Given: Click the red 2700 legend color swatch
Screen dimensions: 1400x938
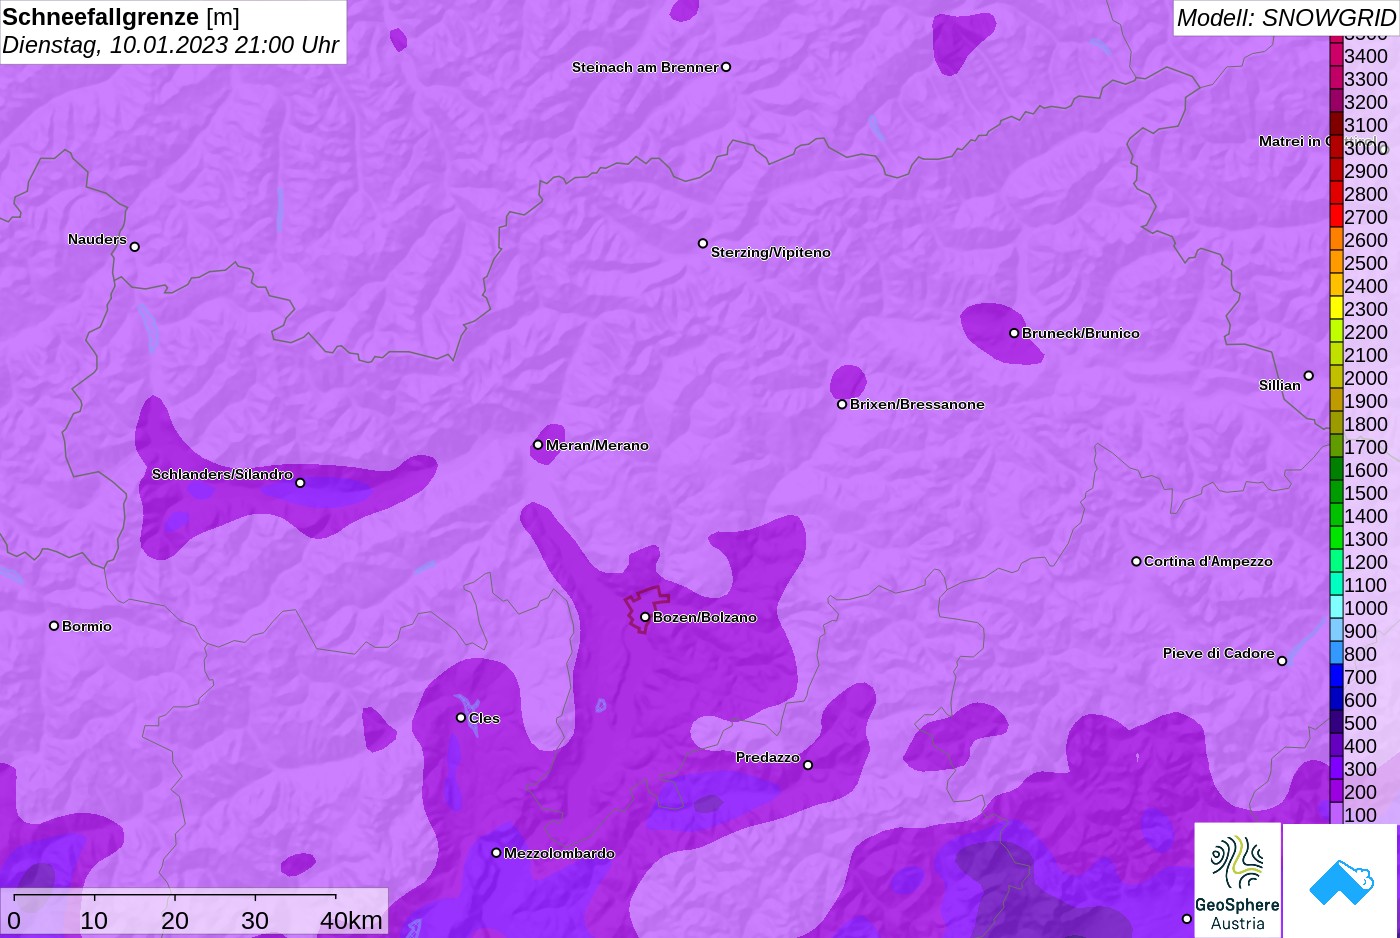Looking at the screenshot, I should (1336, 216).
